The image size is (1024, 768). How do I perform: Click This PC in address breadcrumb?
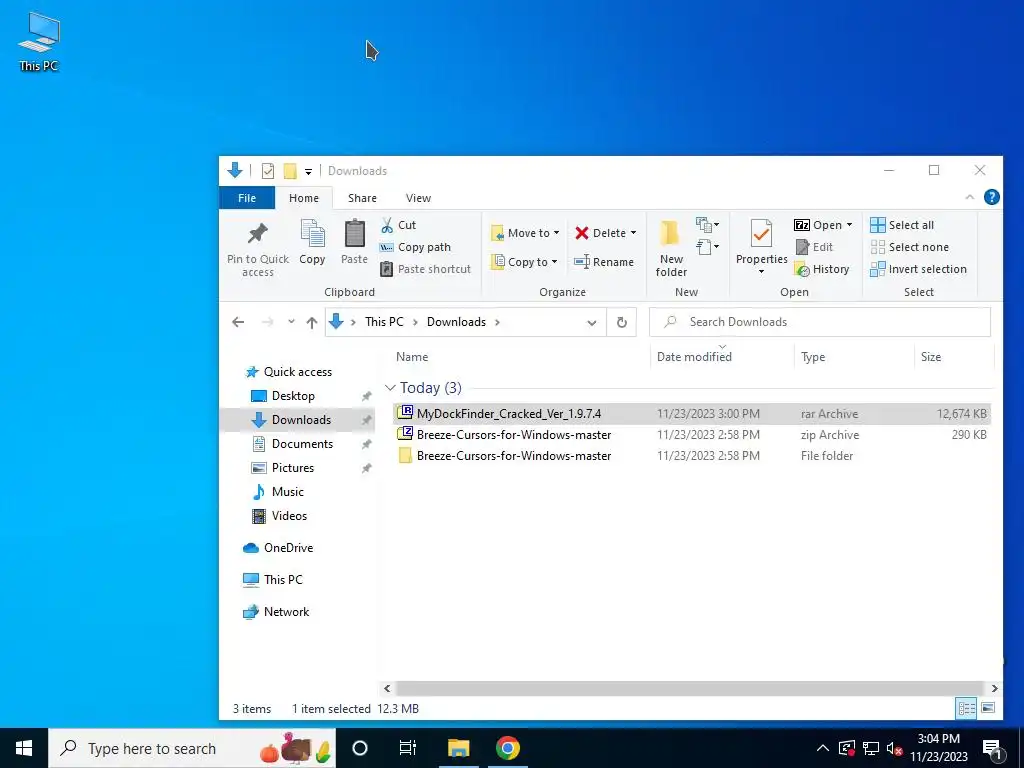(x=384, y=322)
